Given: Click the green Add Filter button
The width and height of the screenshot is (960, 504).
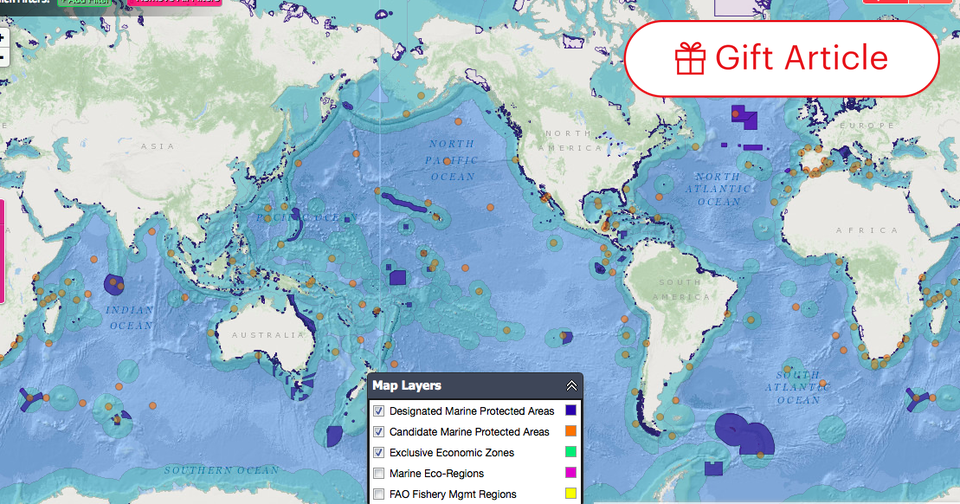Looking at the screenshot, I should (85, 3).
